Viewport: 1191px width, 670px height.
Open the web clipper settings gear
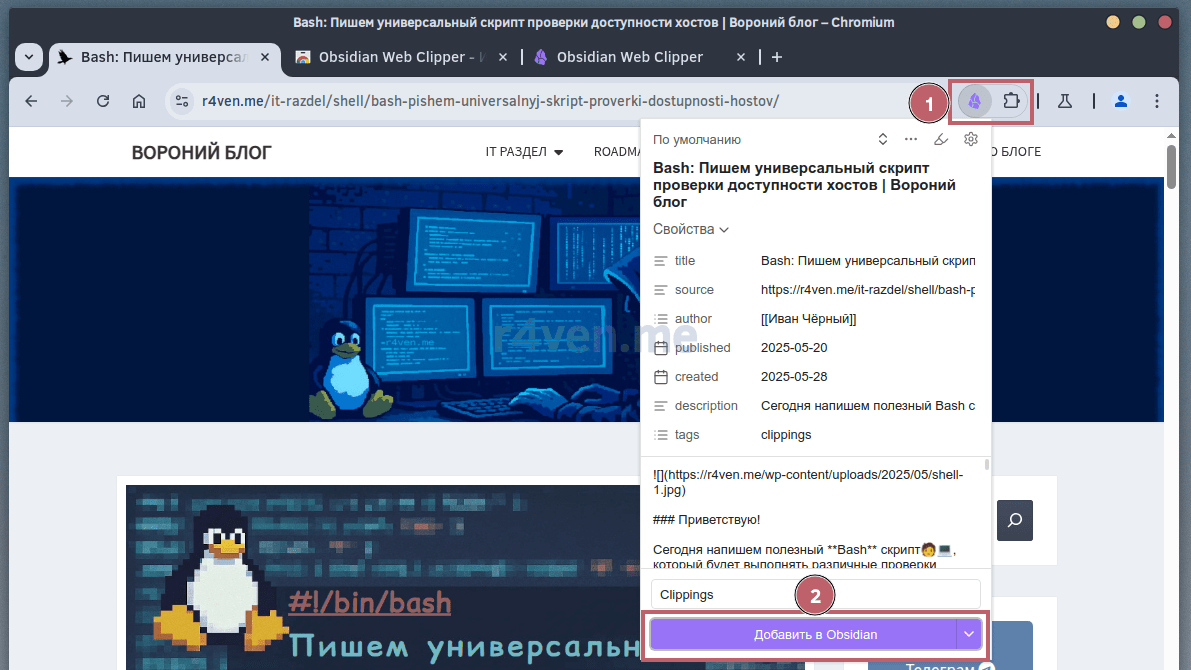971,139
